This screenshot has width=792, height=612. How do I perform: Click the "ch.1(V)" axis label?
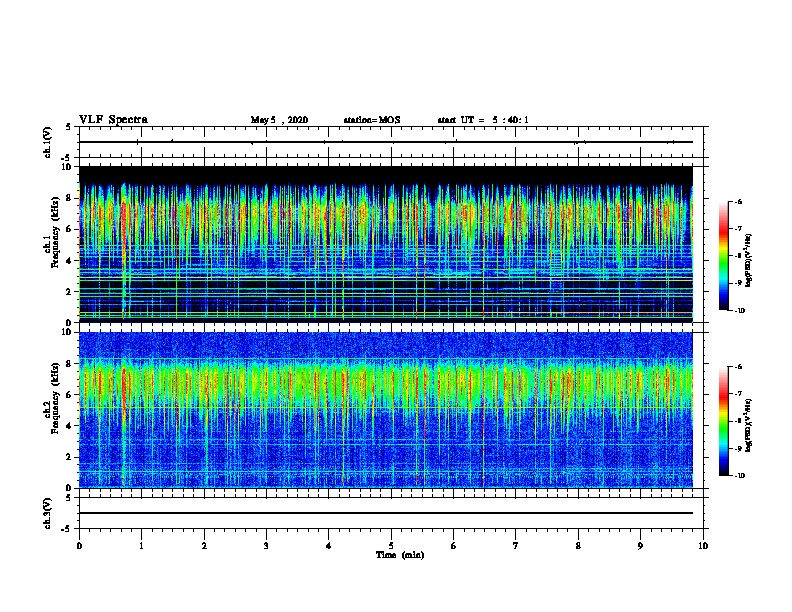(x=47, y=142)
